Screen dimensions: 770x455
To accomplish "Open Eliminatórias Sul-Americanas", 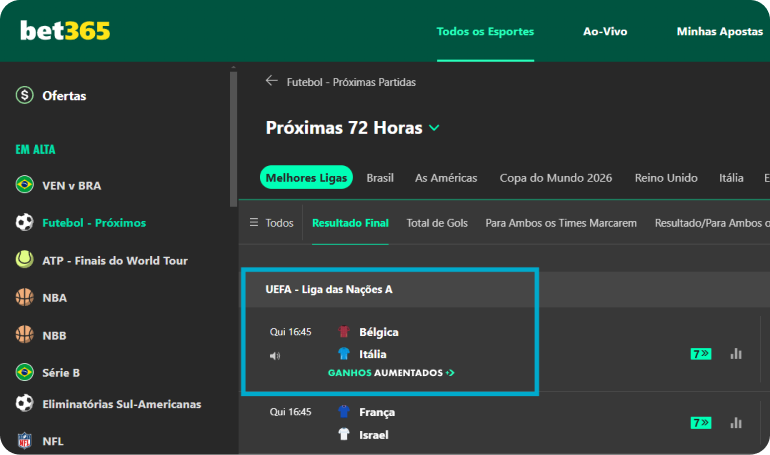I will pyautogui.click(x=122, y=404).
